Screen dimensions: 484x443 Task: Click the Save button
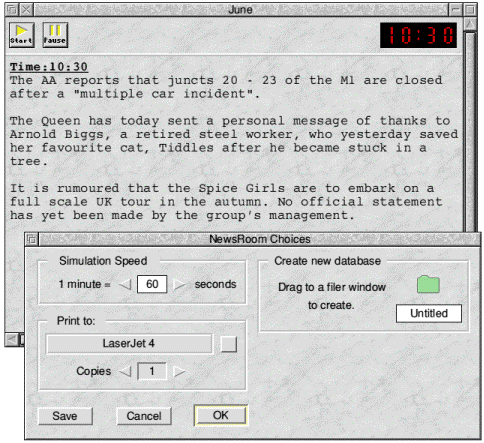(x=65, y=416)
